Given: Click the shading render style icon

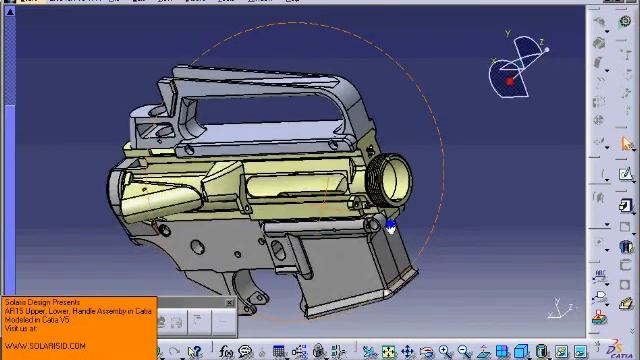Looking at the screenshot, I should click(x=541, y=351).
